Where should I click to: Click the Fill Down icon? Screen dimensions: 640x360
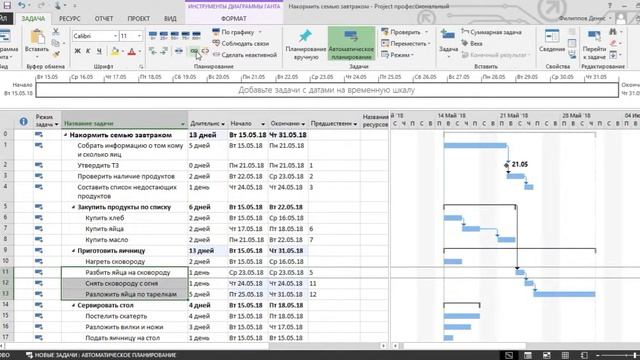tap(613, 54)
